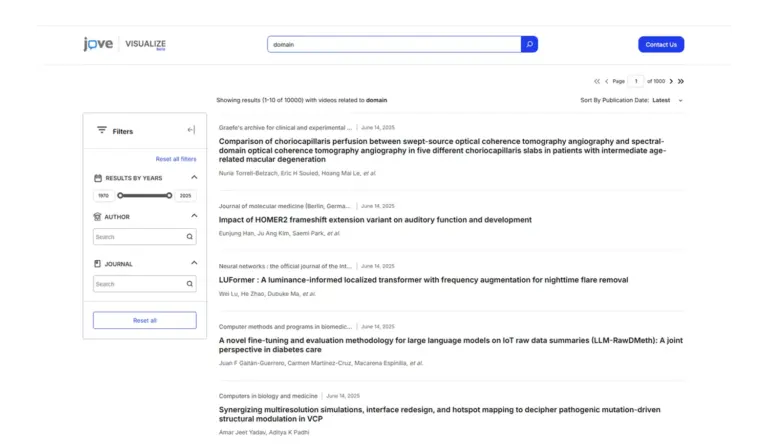Click the page number input box
This screenshot has height=445, width=768.
[636, 81]
